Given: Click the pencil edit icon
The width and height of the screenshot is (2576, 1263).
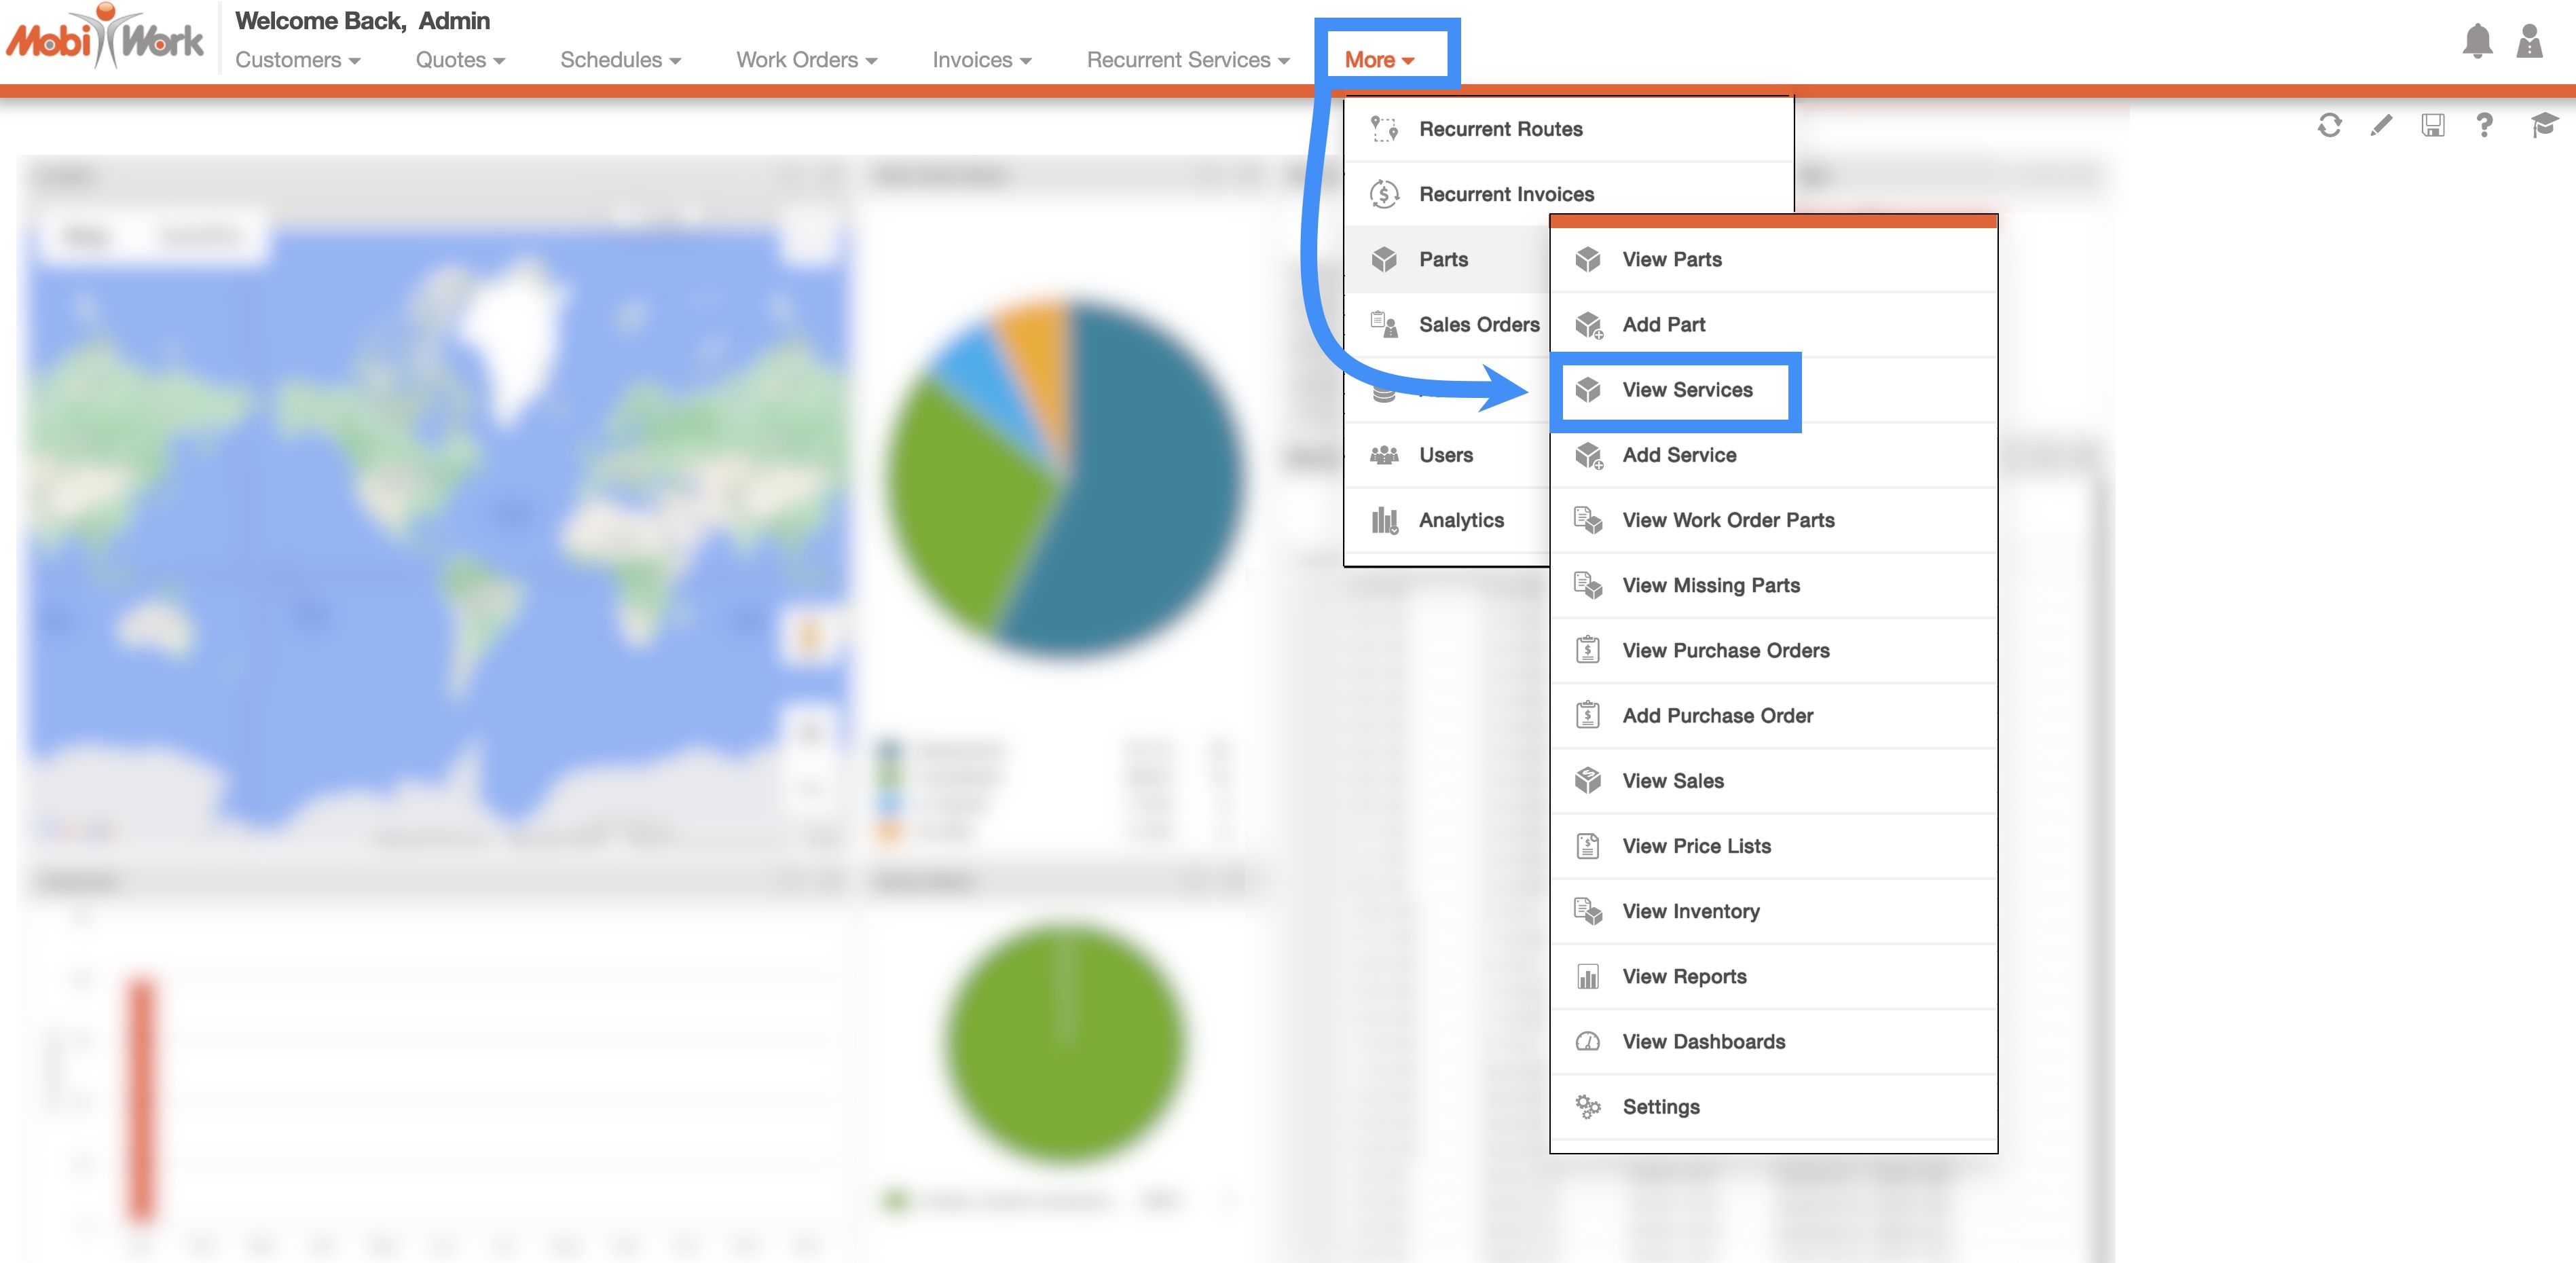Looking at the screenshot, I should (2381, 125).
